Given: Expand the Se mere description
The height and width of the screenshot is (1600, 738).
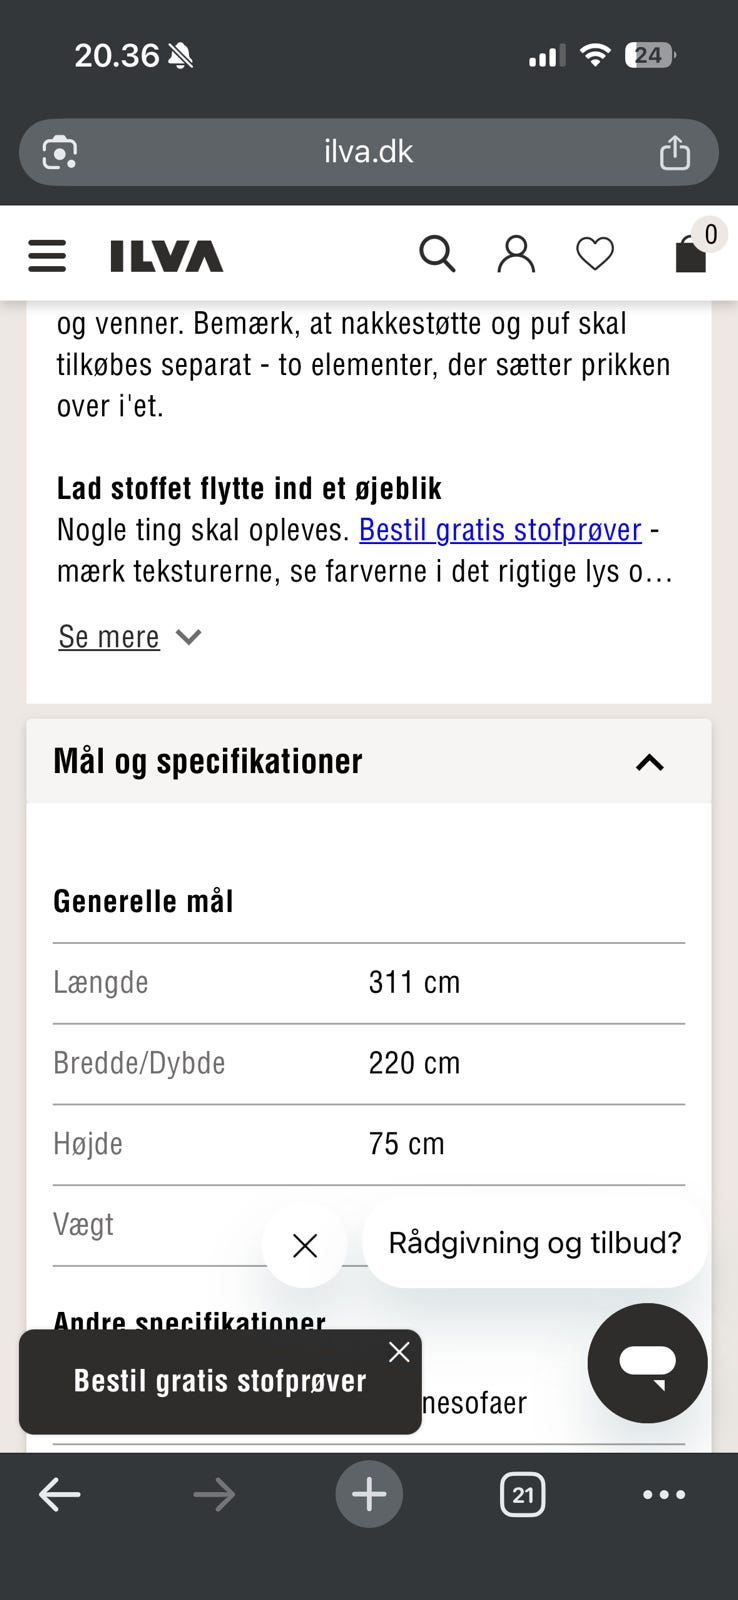Looking at the screenshot, I should coord(108,637).
